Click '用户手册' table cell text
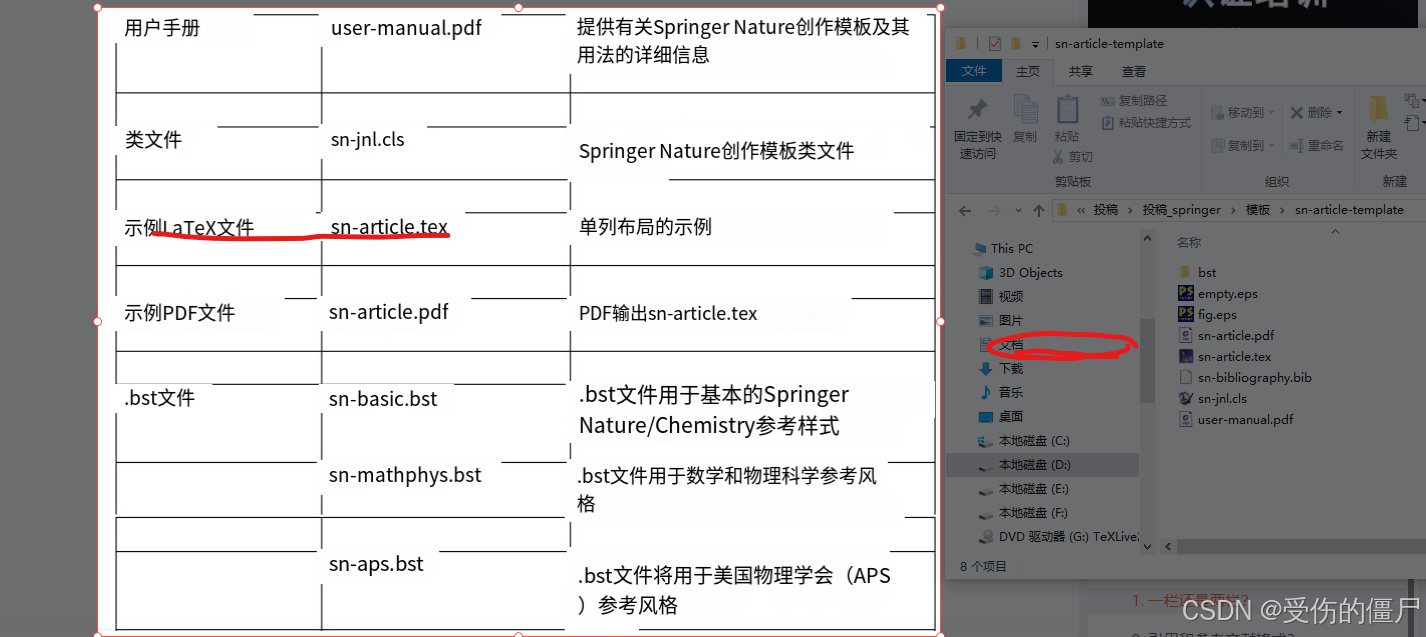Image resolution: width=1426 pixels, height=637 pixels. [162, 28]
